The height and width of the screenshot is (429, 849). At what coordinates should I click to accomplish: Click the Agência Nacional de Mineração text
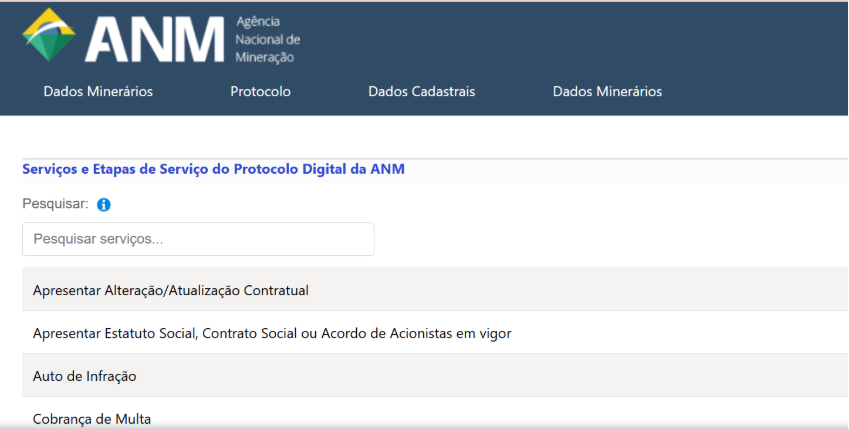point(267,40)
